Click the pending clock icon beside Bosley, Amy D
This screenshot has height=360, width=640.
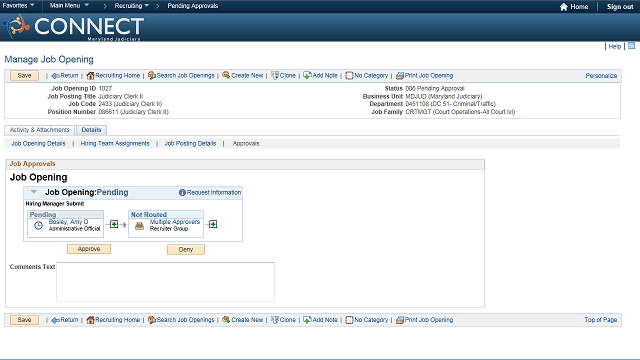(38, 225)
